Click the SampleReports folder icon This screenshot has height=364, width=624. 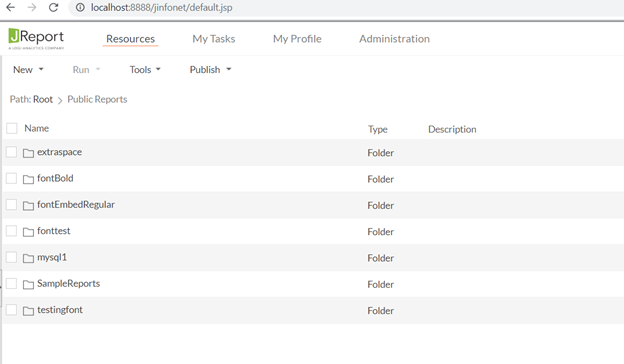click(x=28, y=284)
